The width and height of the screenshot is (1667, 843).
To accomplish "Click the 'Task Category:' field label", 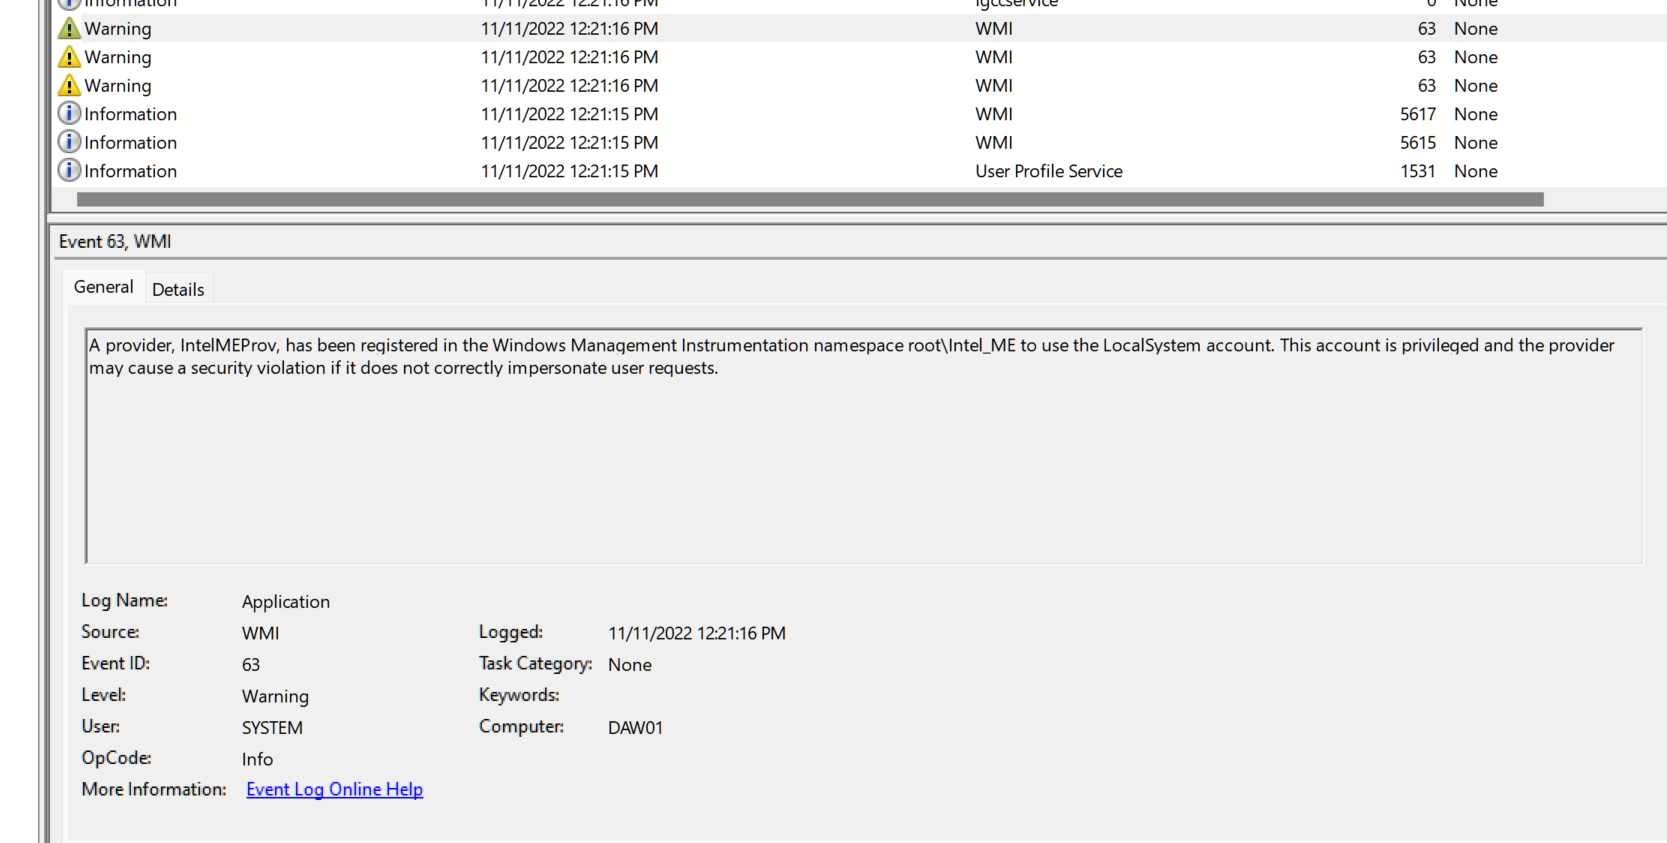I will tap(535, 663).
